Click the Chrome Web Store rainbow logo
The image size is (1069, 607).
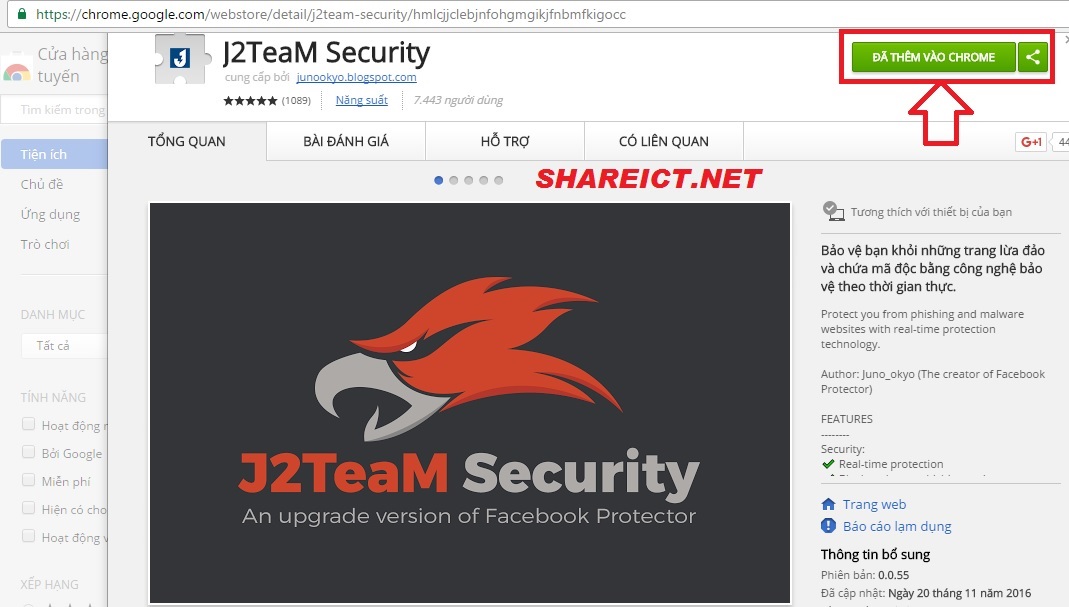tap(16, 72)
